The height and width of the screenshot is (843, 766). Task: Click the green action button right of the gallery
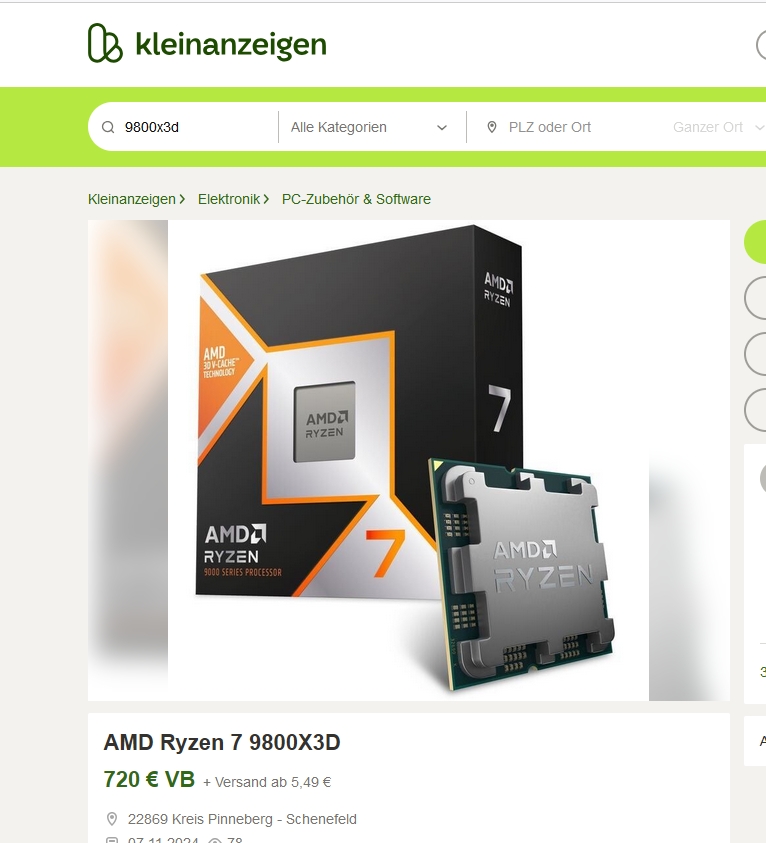(x=755, y=242)
